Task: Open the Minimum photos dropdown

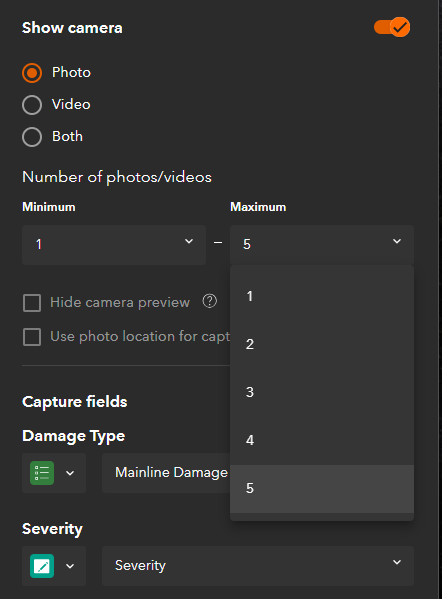Action: pyautogui.click(x=114, y=245)
